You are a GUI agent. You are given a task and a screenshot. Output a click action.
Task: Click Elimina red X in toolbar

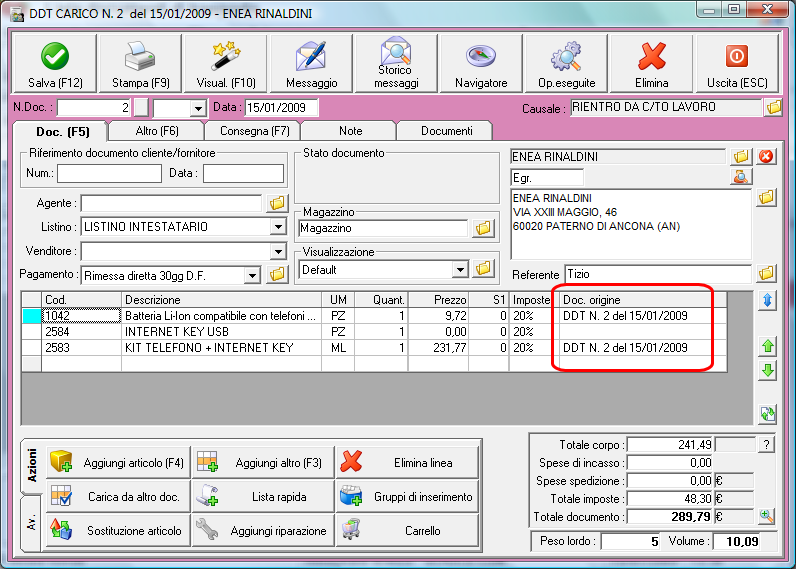(x=651, y=64)
